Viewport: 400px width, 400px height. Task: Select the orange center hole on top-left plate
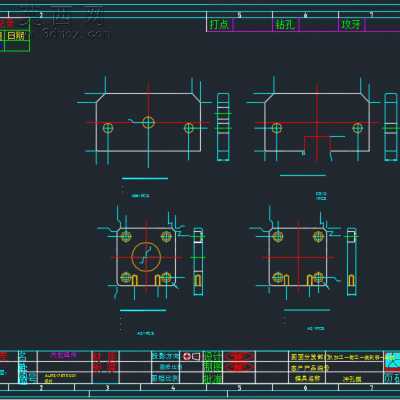pyautogui.click(x=148, y=122)
